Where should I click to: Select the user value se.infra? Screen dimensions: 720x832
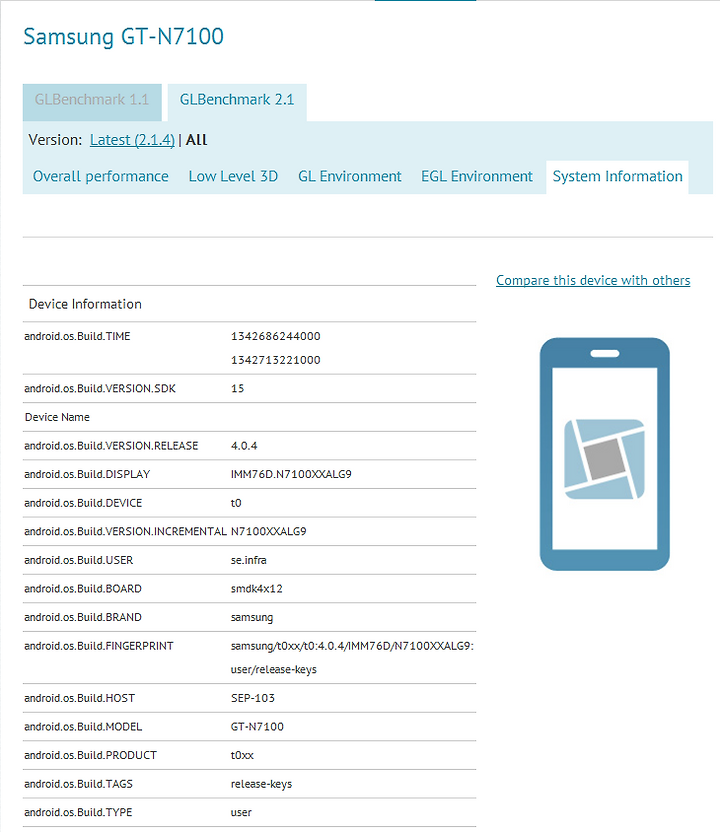(249, 560)
